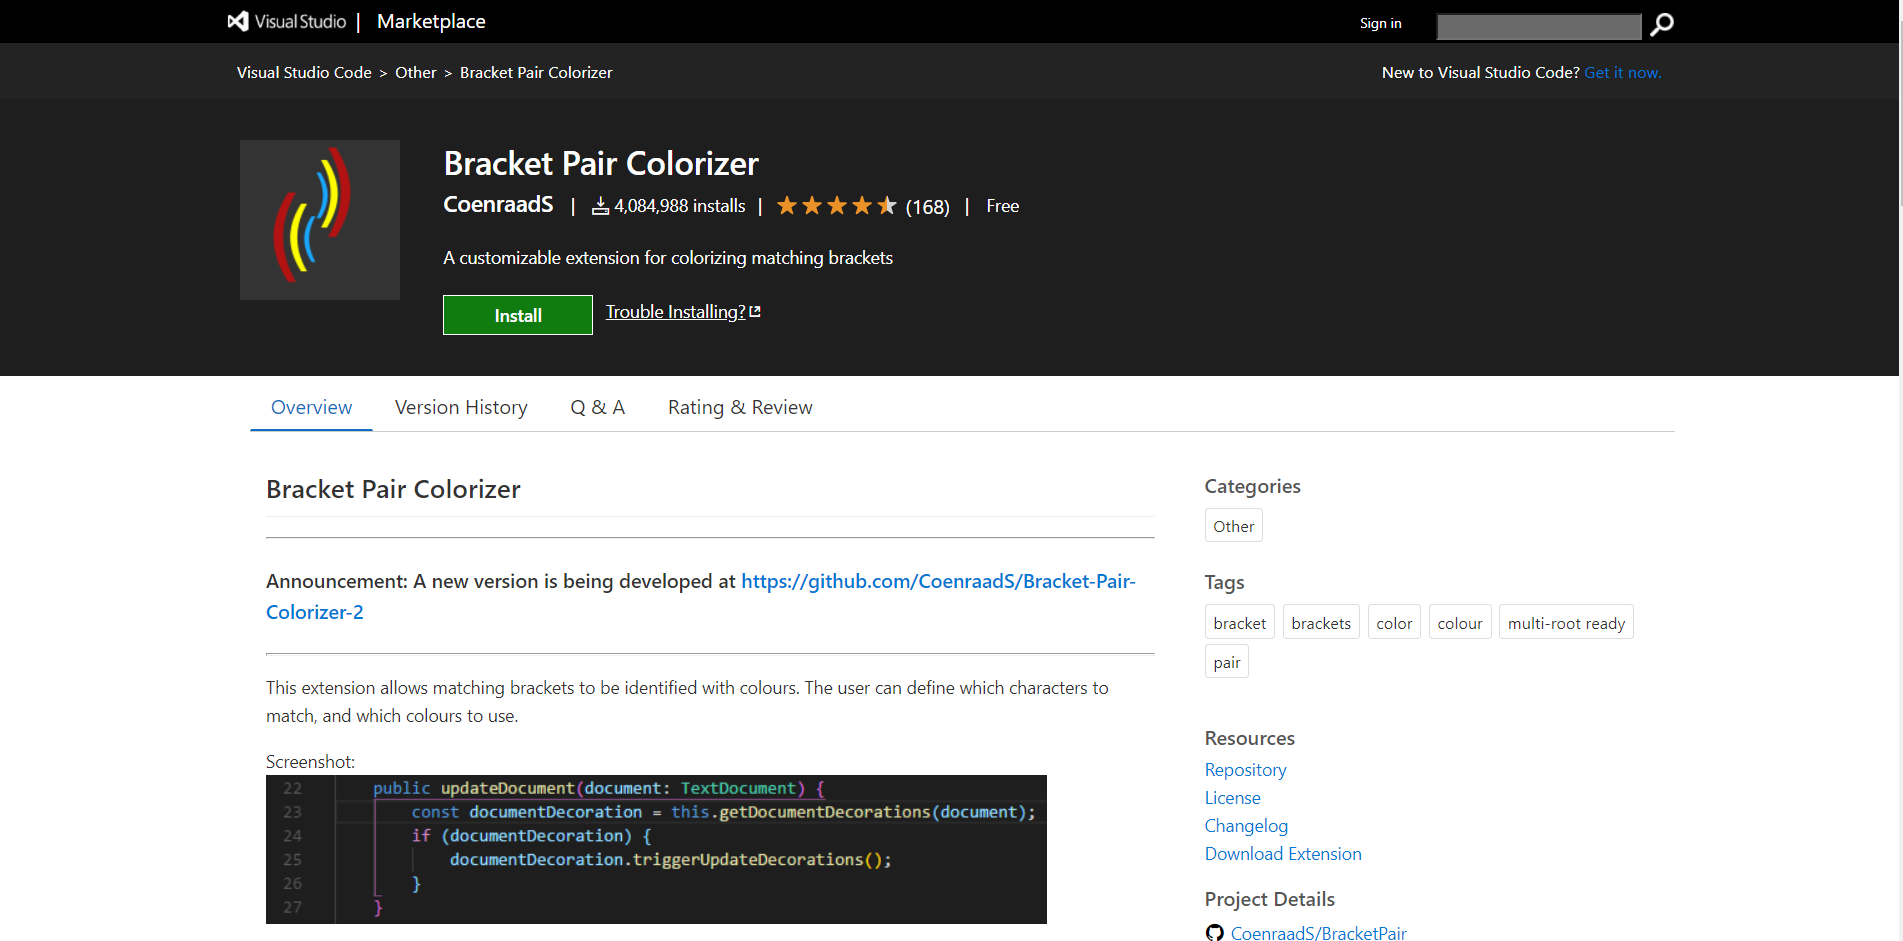Click the Other category chip
Screen dimensions: 1903x941
(x=1234, y=526)
